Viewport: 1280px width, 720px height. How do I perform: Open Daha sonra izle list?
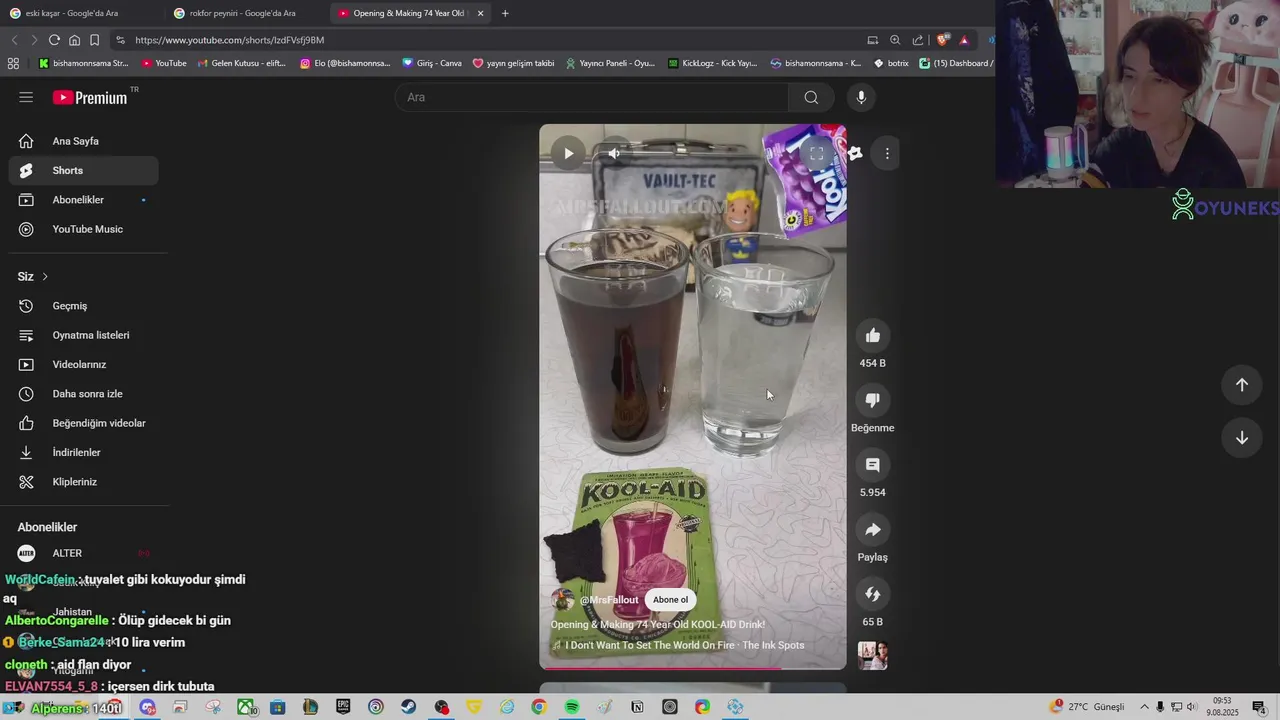click(83, 394)
